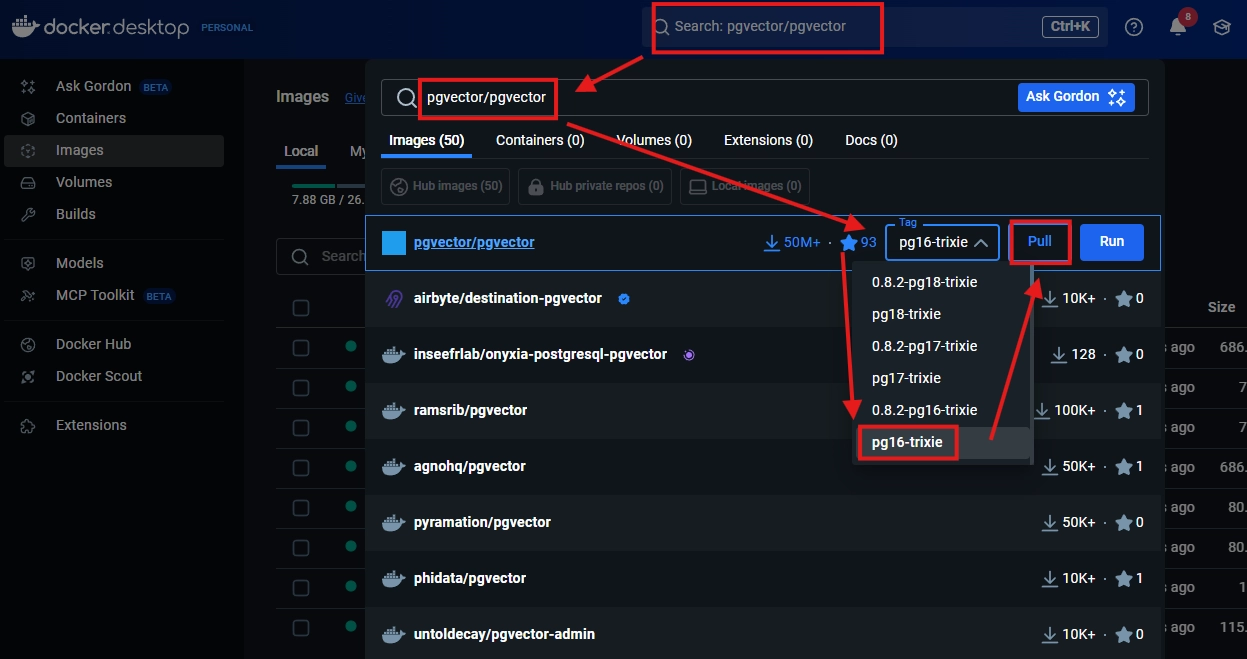1247x659 pixels.
Task: Open Volumes in the sidebar
Action: pos(112,182)
